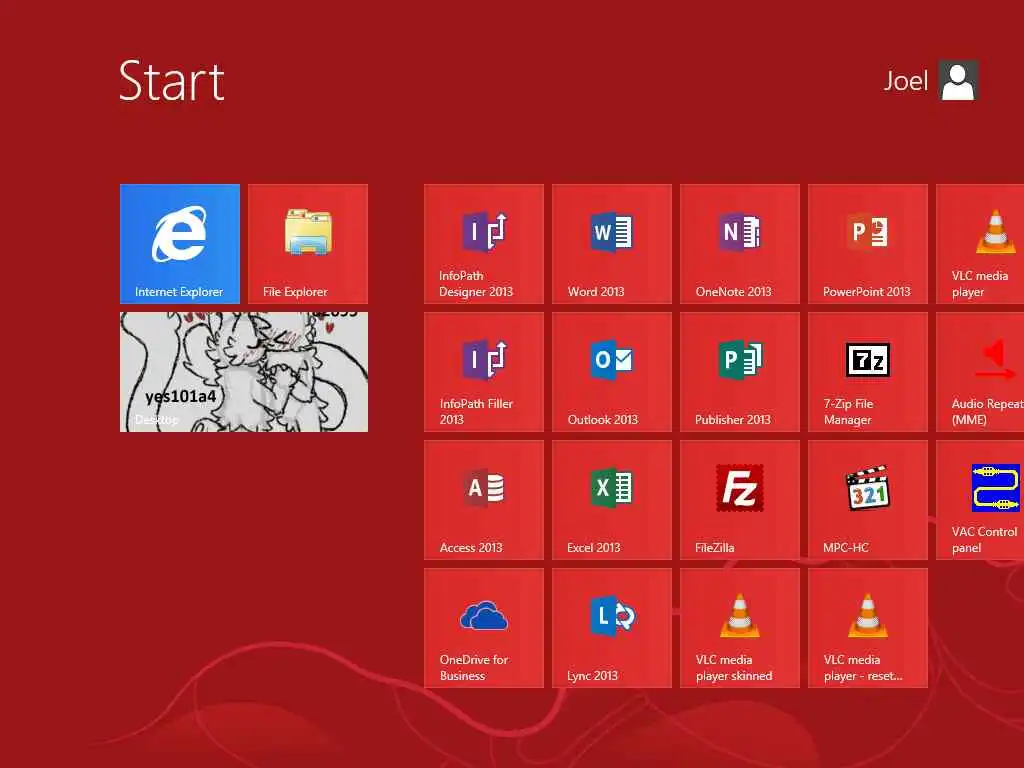The height and width of the screenshot is (768, 1024).
Task: Click the Start heading text
Action: pos(172,81)
